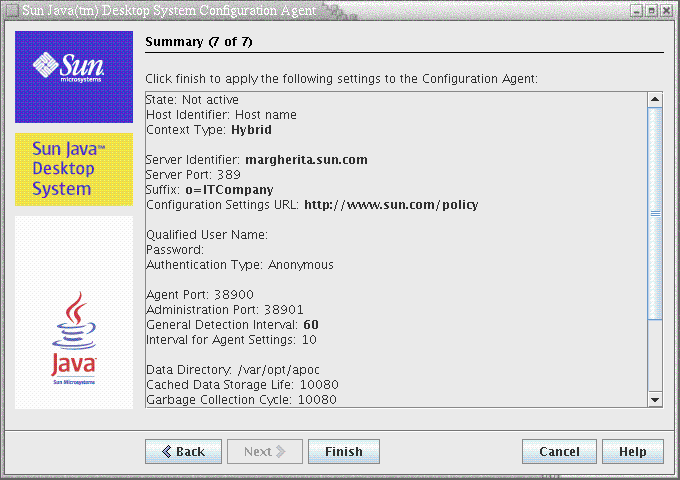
Task: Click the scrollbar up arrow
Action: (655, 100)
